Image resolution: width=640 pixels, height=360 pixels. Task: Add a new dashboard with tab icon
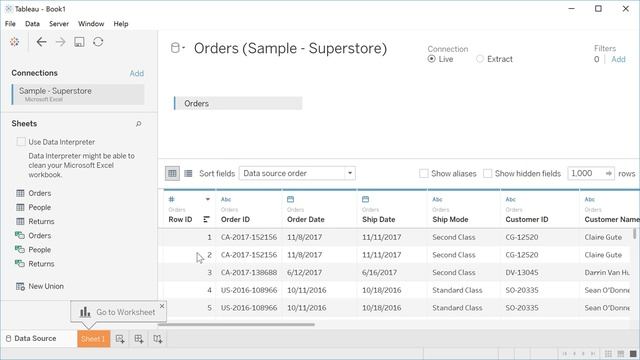click(x=139, y=339)
